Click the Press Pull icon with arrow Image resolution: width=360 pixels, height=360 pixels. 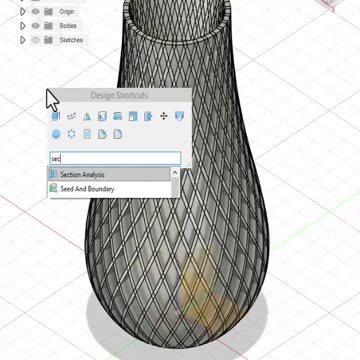tap(148, 116)
